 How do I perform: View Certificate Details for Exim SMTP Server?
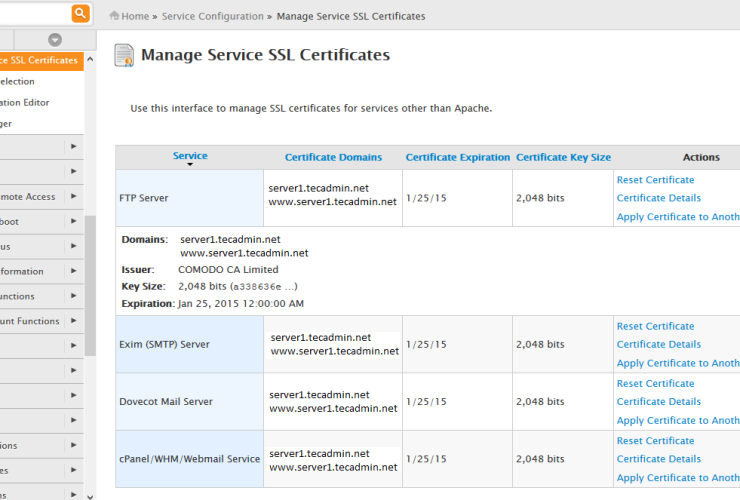(658, 344)
